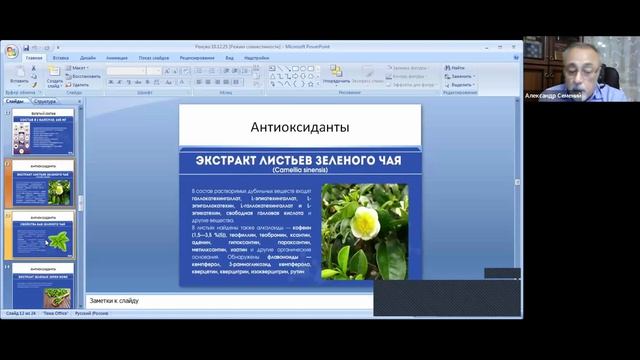Image resolution: width=640 pixels, height=360 pixels.
Task: Pick the arrow line shape in the gallery
Action: coord(288,68)
